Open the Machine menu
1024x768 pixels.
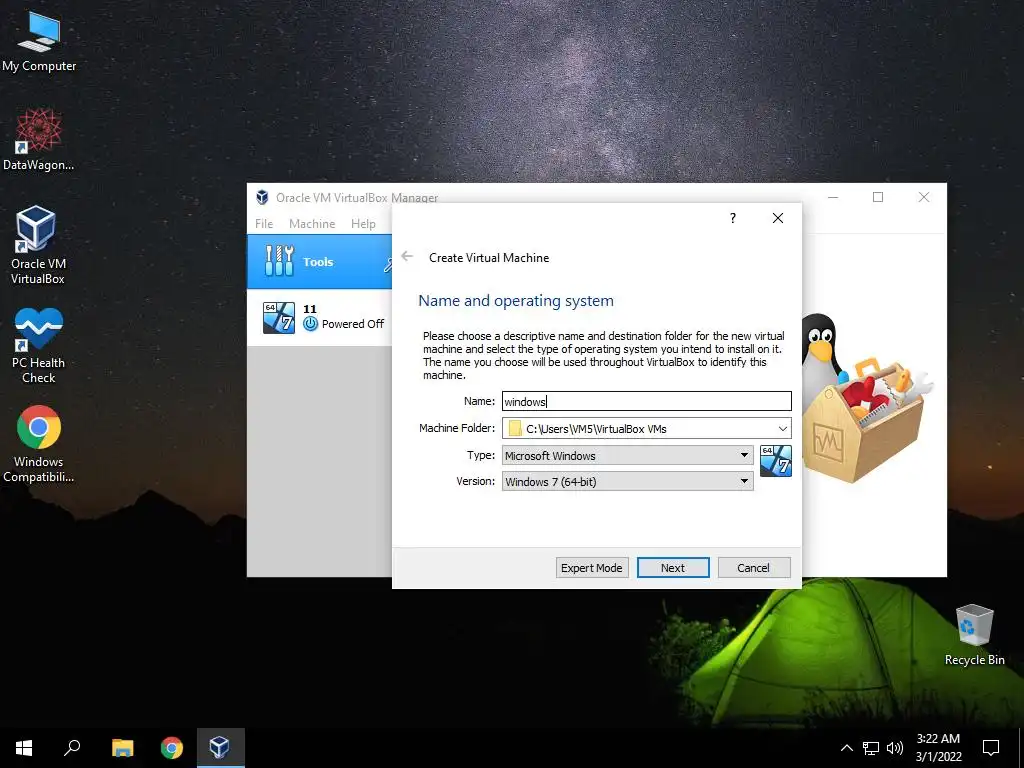pos(312,223)
